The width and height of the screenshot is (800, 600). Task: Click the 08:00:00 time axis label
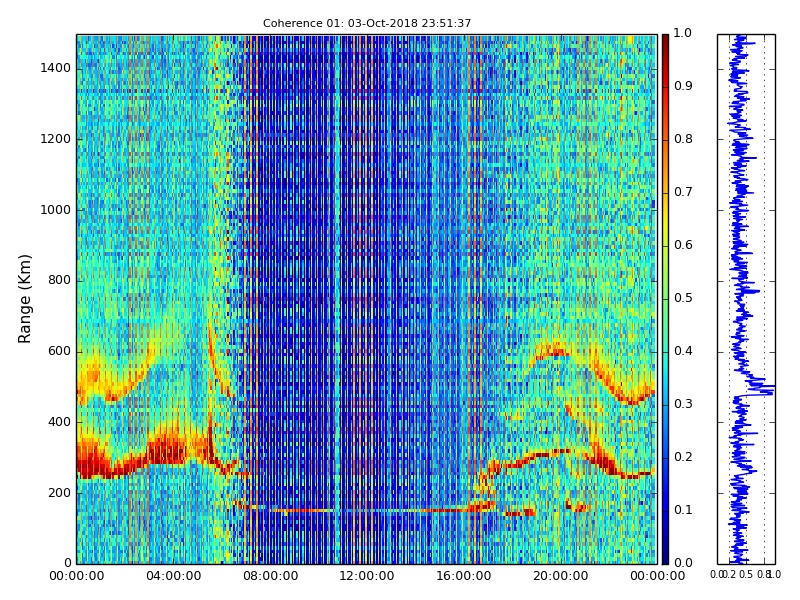pos(270,577)
